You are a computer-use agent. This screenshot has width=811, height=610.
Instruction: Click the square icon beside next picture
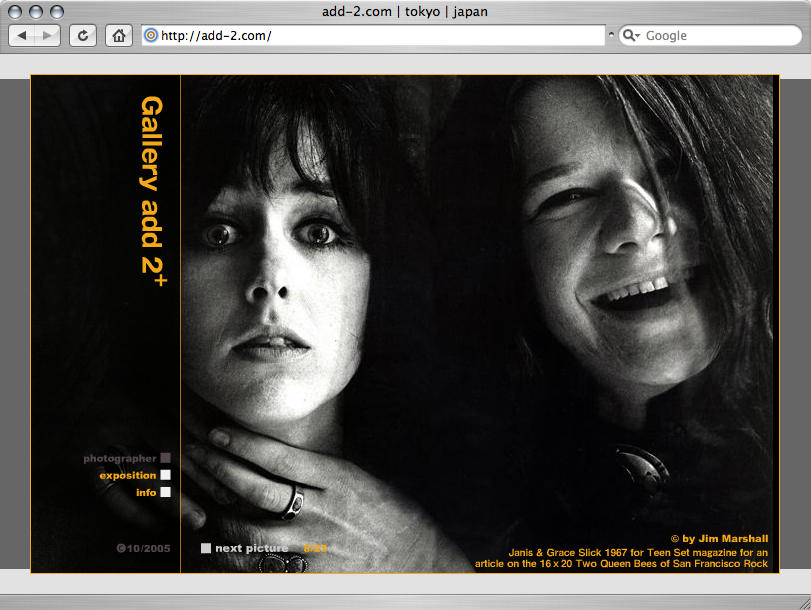click(x=206, y=548)
